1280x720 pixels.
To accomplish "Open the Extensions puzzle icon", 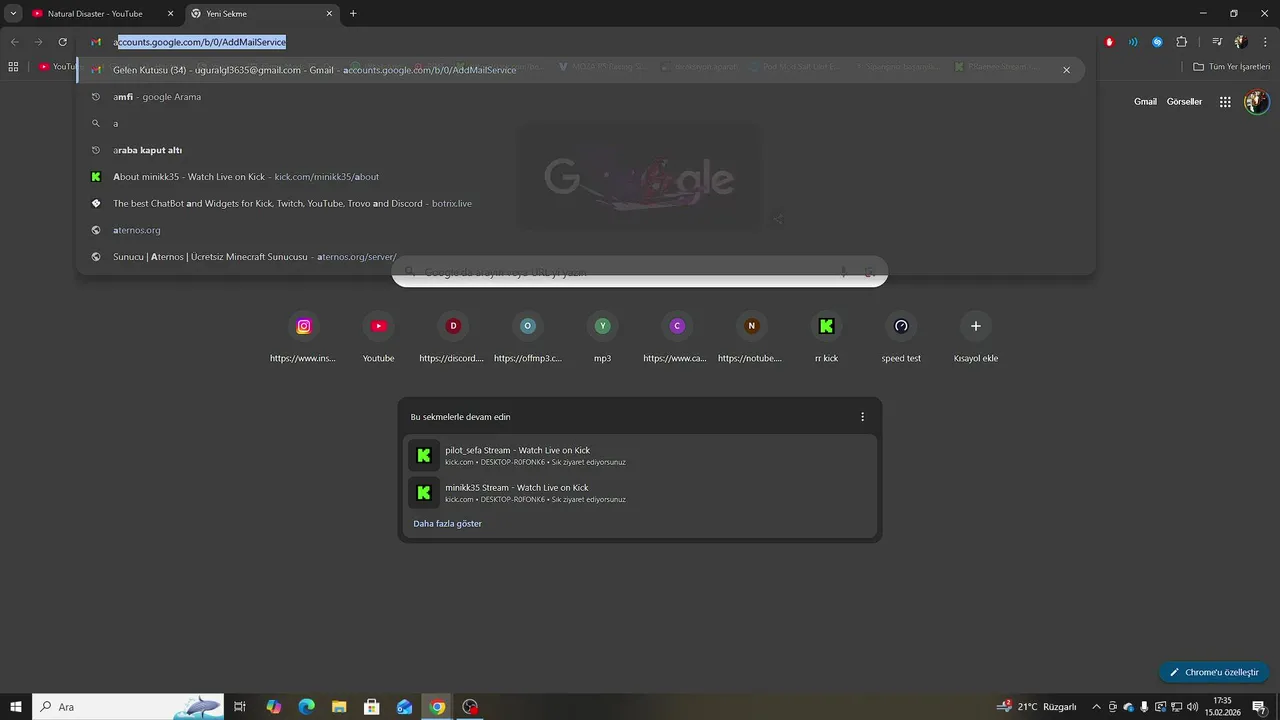I will tap(1182, 42).
